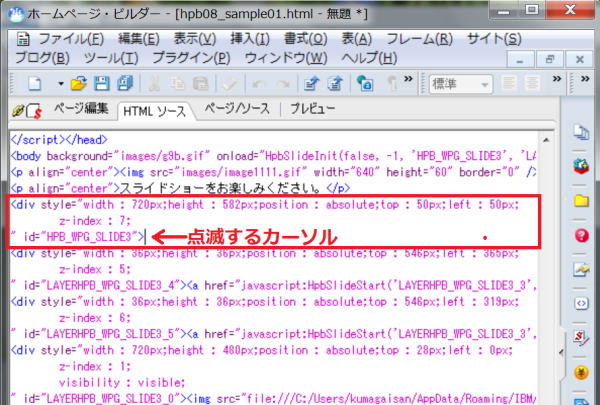
Task: Click the Save floppy disk icon
Action: pos(102,83)
